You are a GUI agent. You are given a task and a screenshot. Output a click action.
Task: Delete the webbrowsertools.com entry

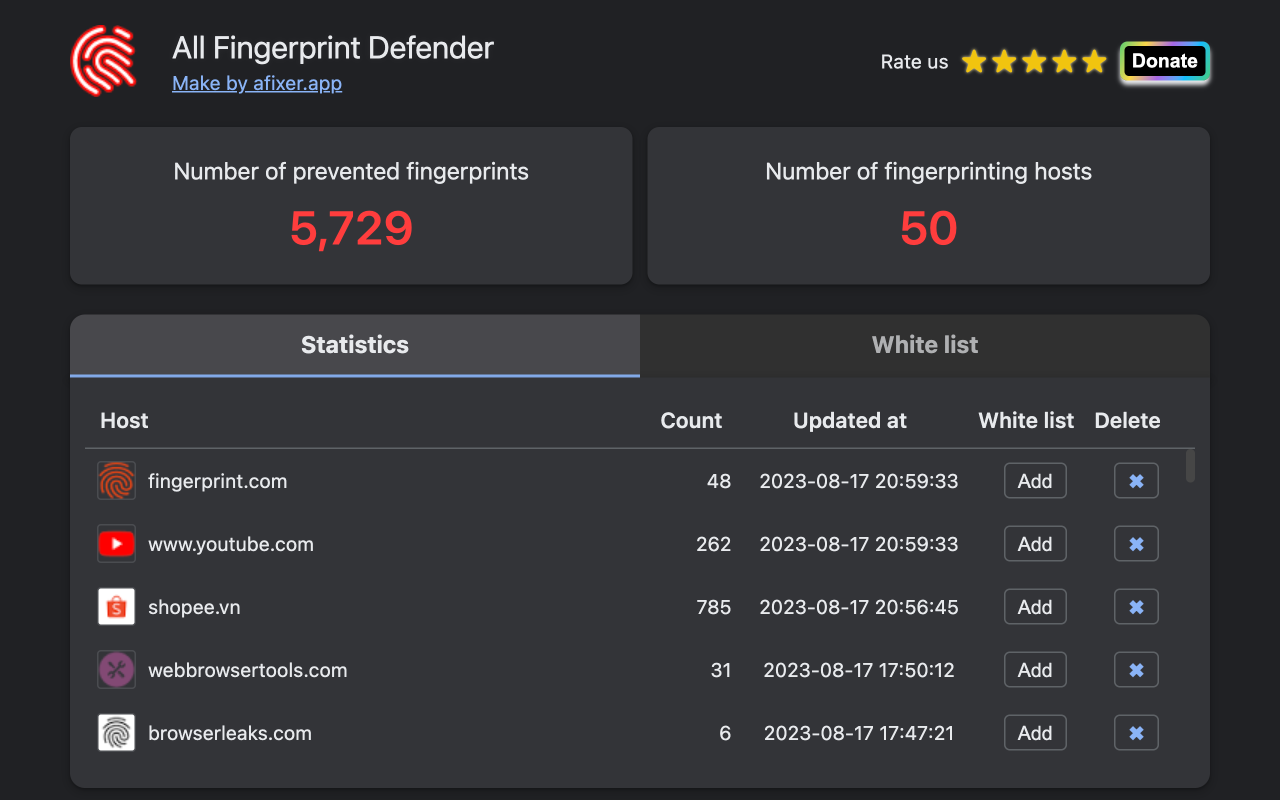coord(1136,669)
